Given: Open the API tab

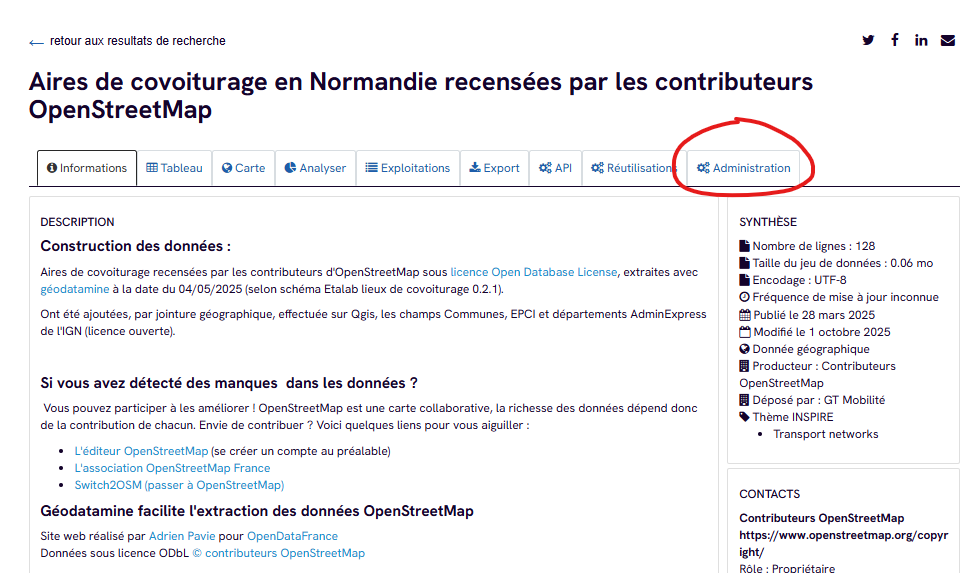Looking at the screenshot, I should (x=555, y=168).
